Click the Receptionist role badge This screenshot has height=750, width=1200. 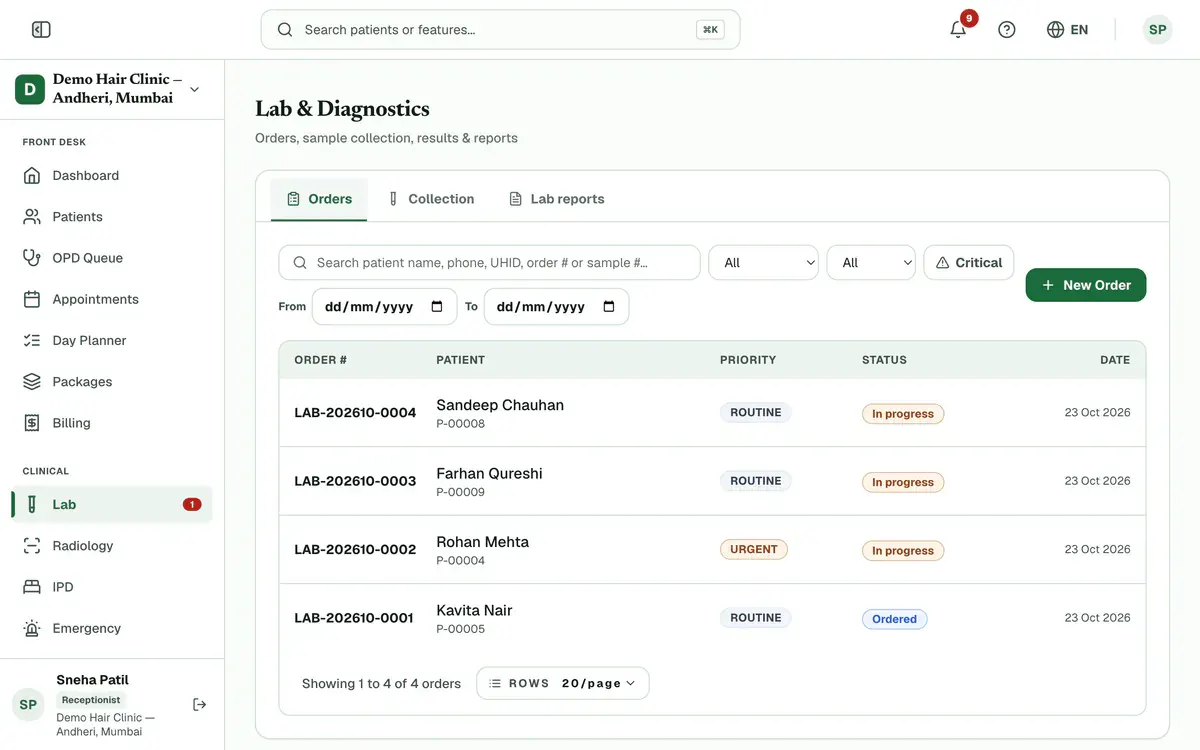[x=91, y=700]
